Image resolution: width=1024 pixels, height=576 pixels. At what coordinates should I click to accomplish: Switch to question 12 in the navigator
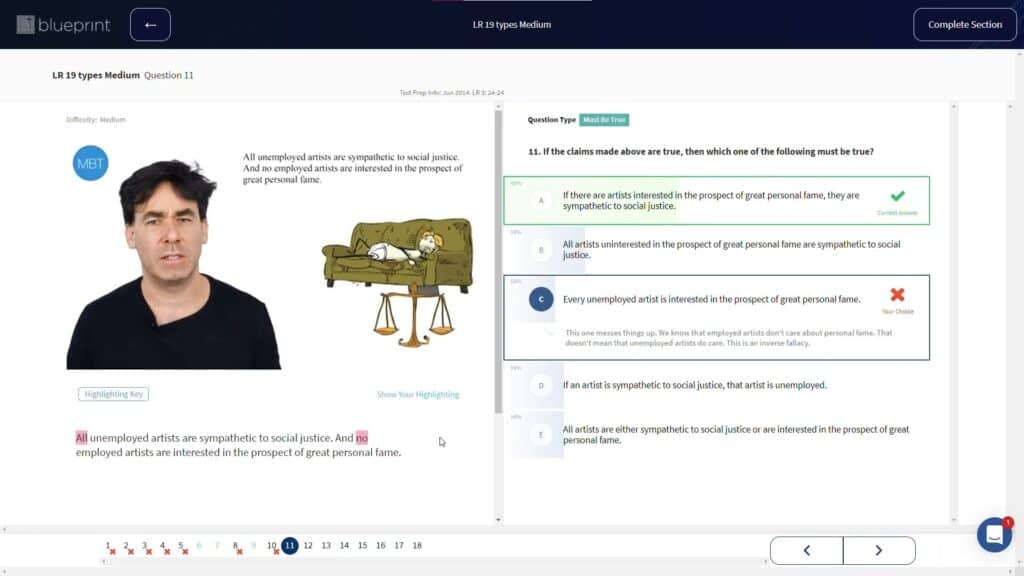(307, 545)
